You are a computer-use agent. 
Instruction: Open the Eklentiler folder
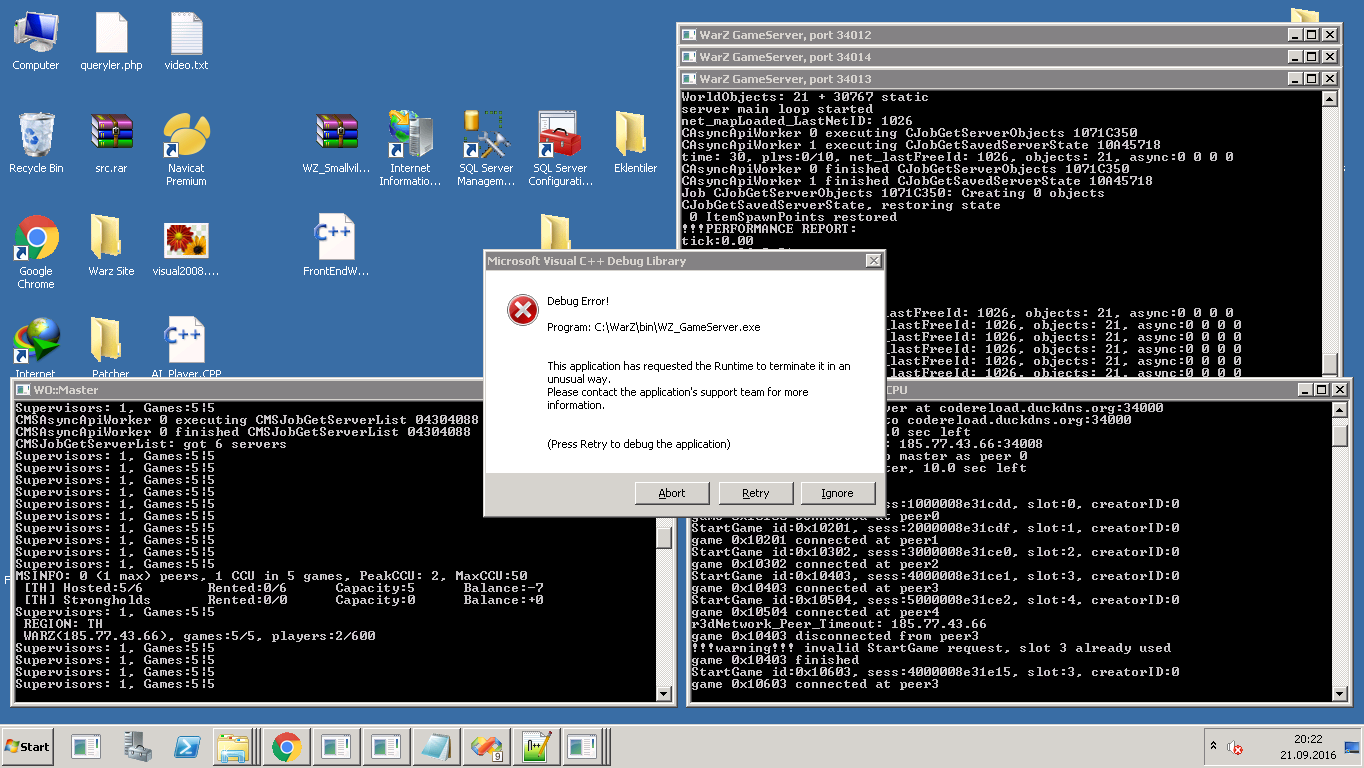click(635, 143)
